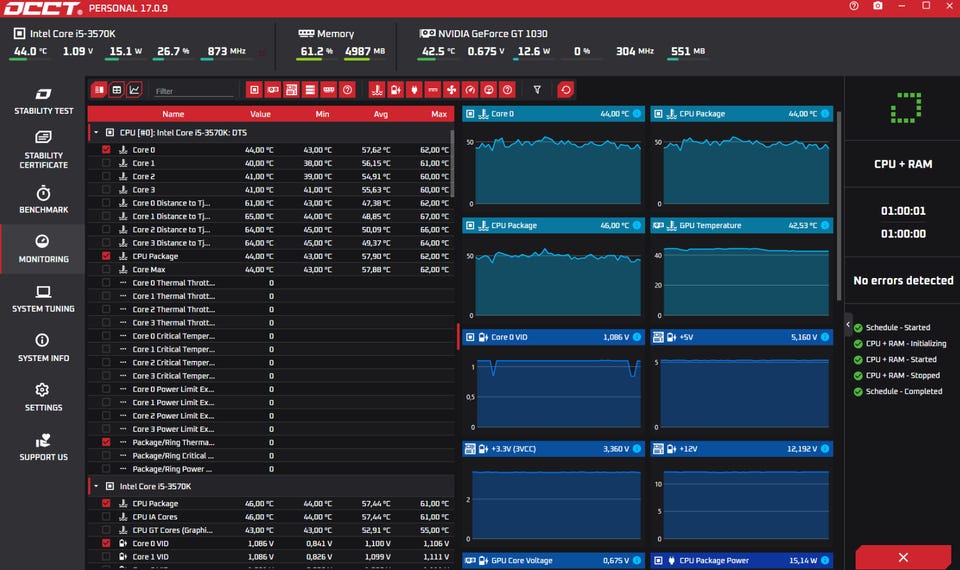Check the CPU IA Cores checkbox

[107, 517]
